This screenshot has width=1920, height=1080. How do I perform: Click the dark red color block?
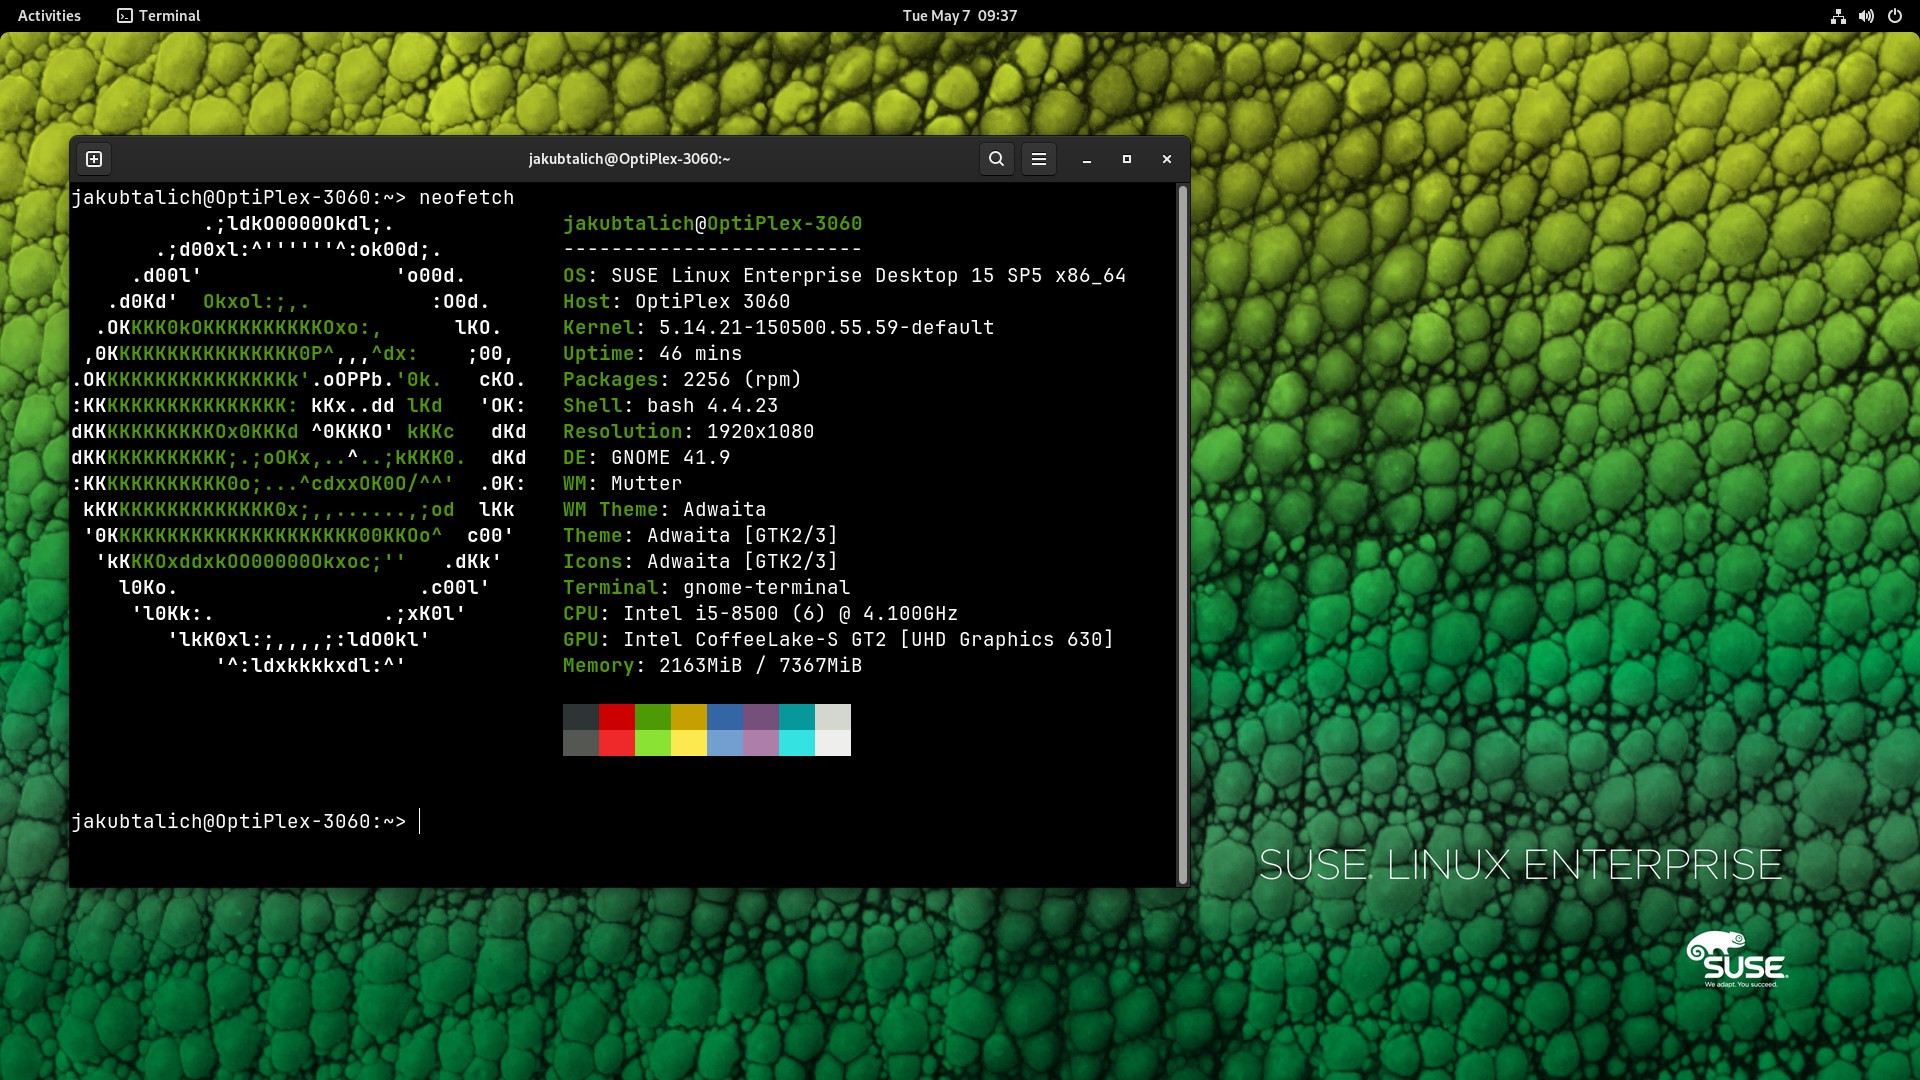point(617,717)
